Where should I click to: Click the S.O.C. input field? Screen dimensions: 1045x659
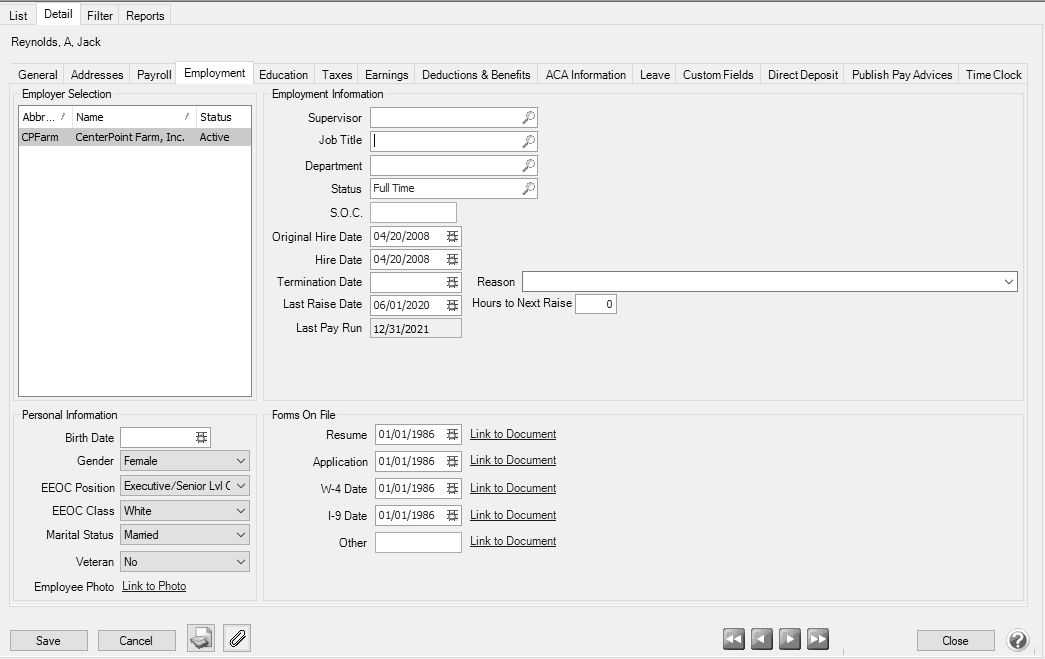(413, 212)
